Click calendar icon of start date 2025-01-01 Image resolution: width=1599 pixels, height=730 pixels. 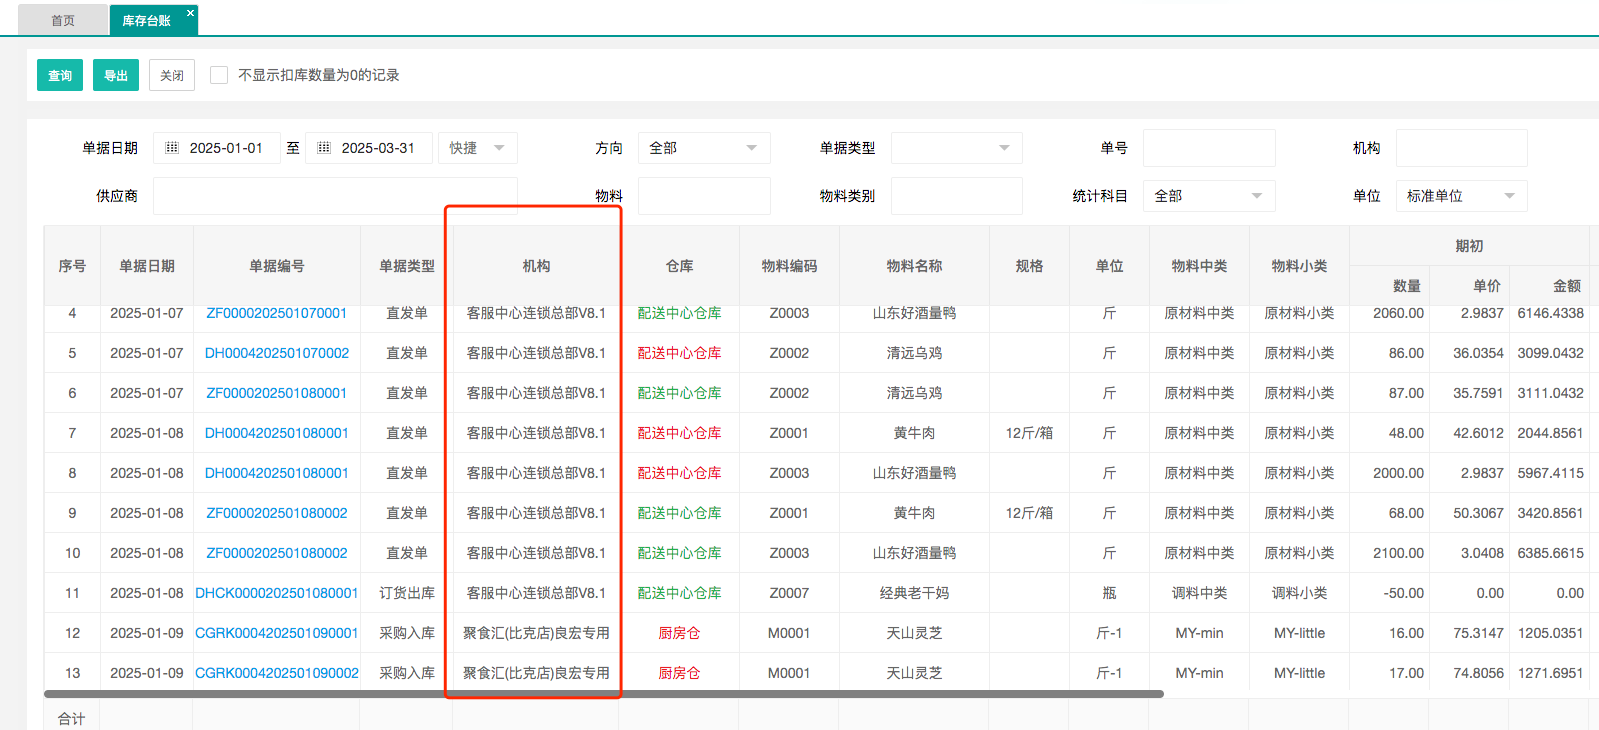coord(172,148)
